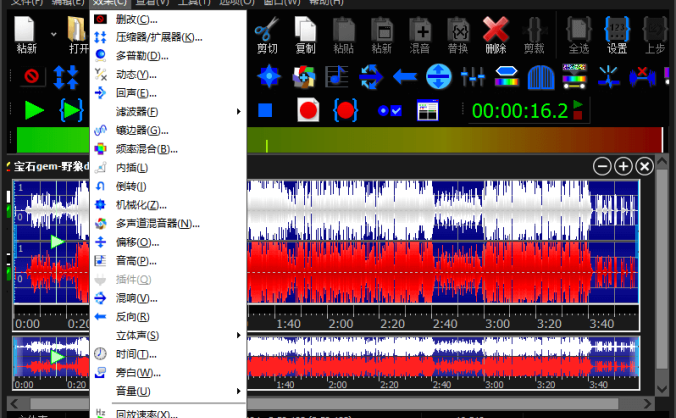Screen dimensions: 676x418
Task: Open the equalizer sliders icon
Action: tap(473, 77)
